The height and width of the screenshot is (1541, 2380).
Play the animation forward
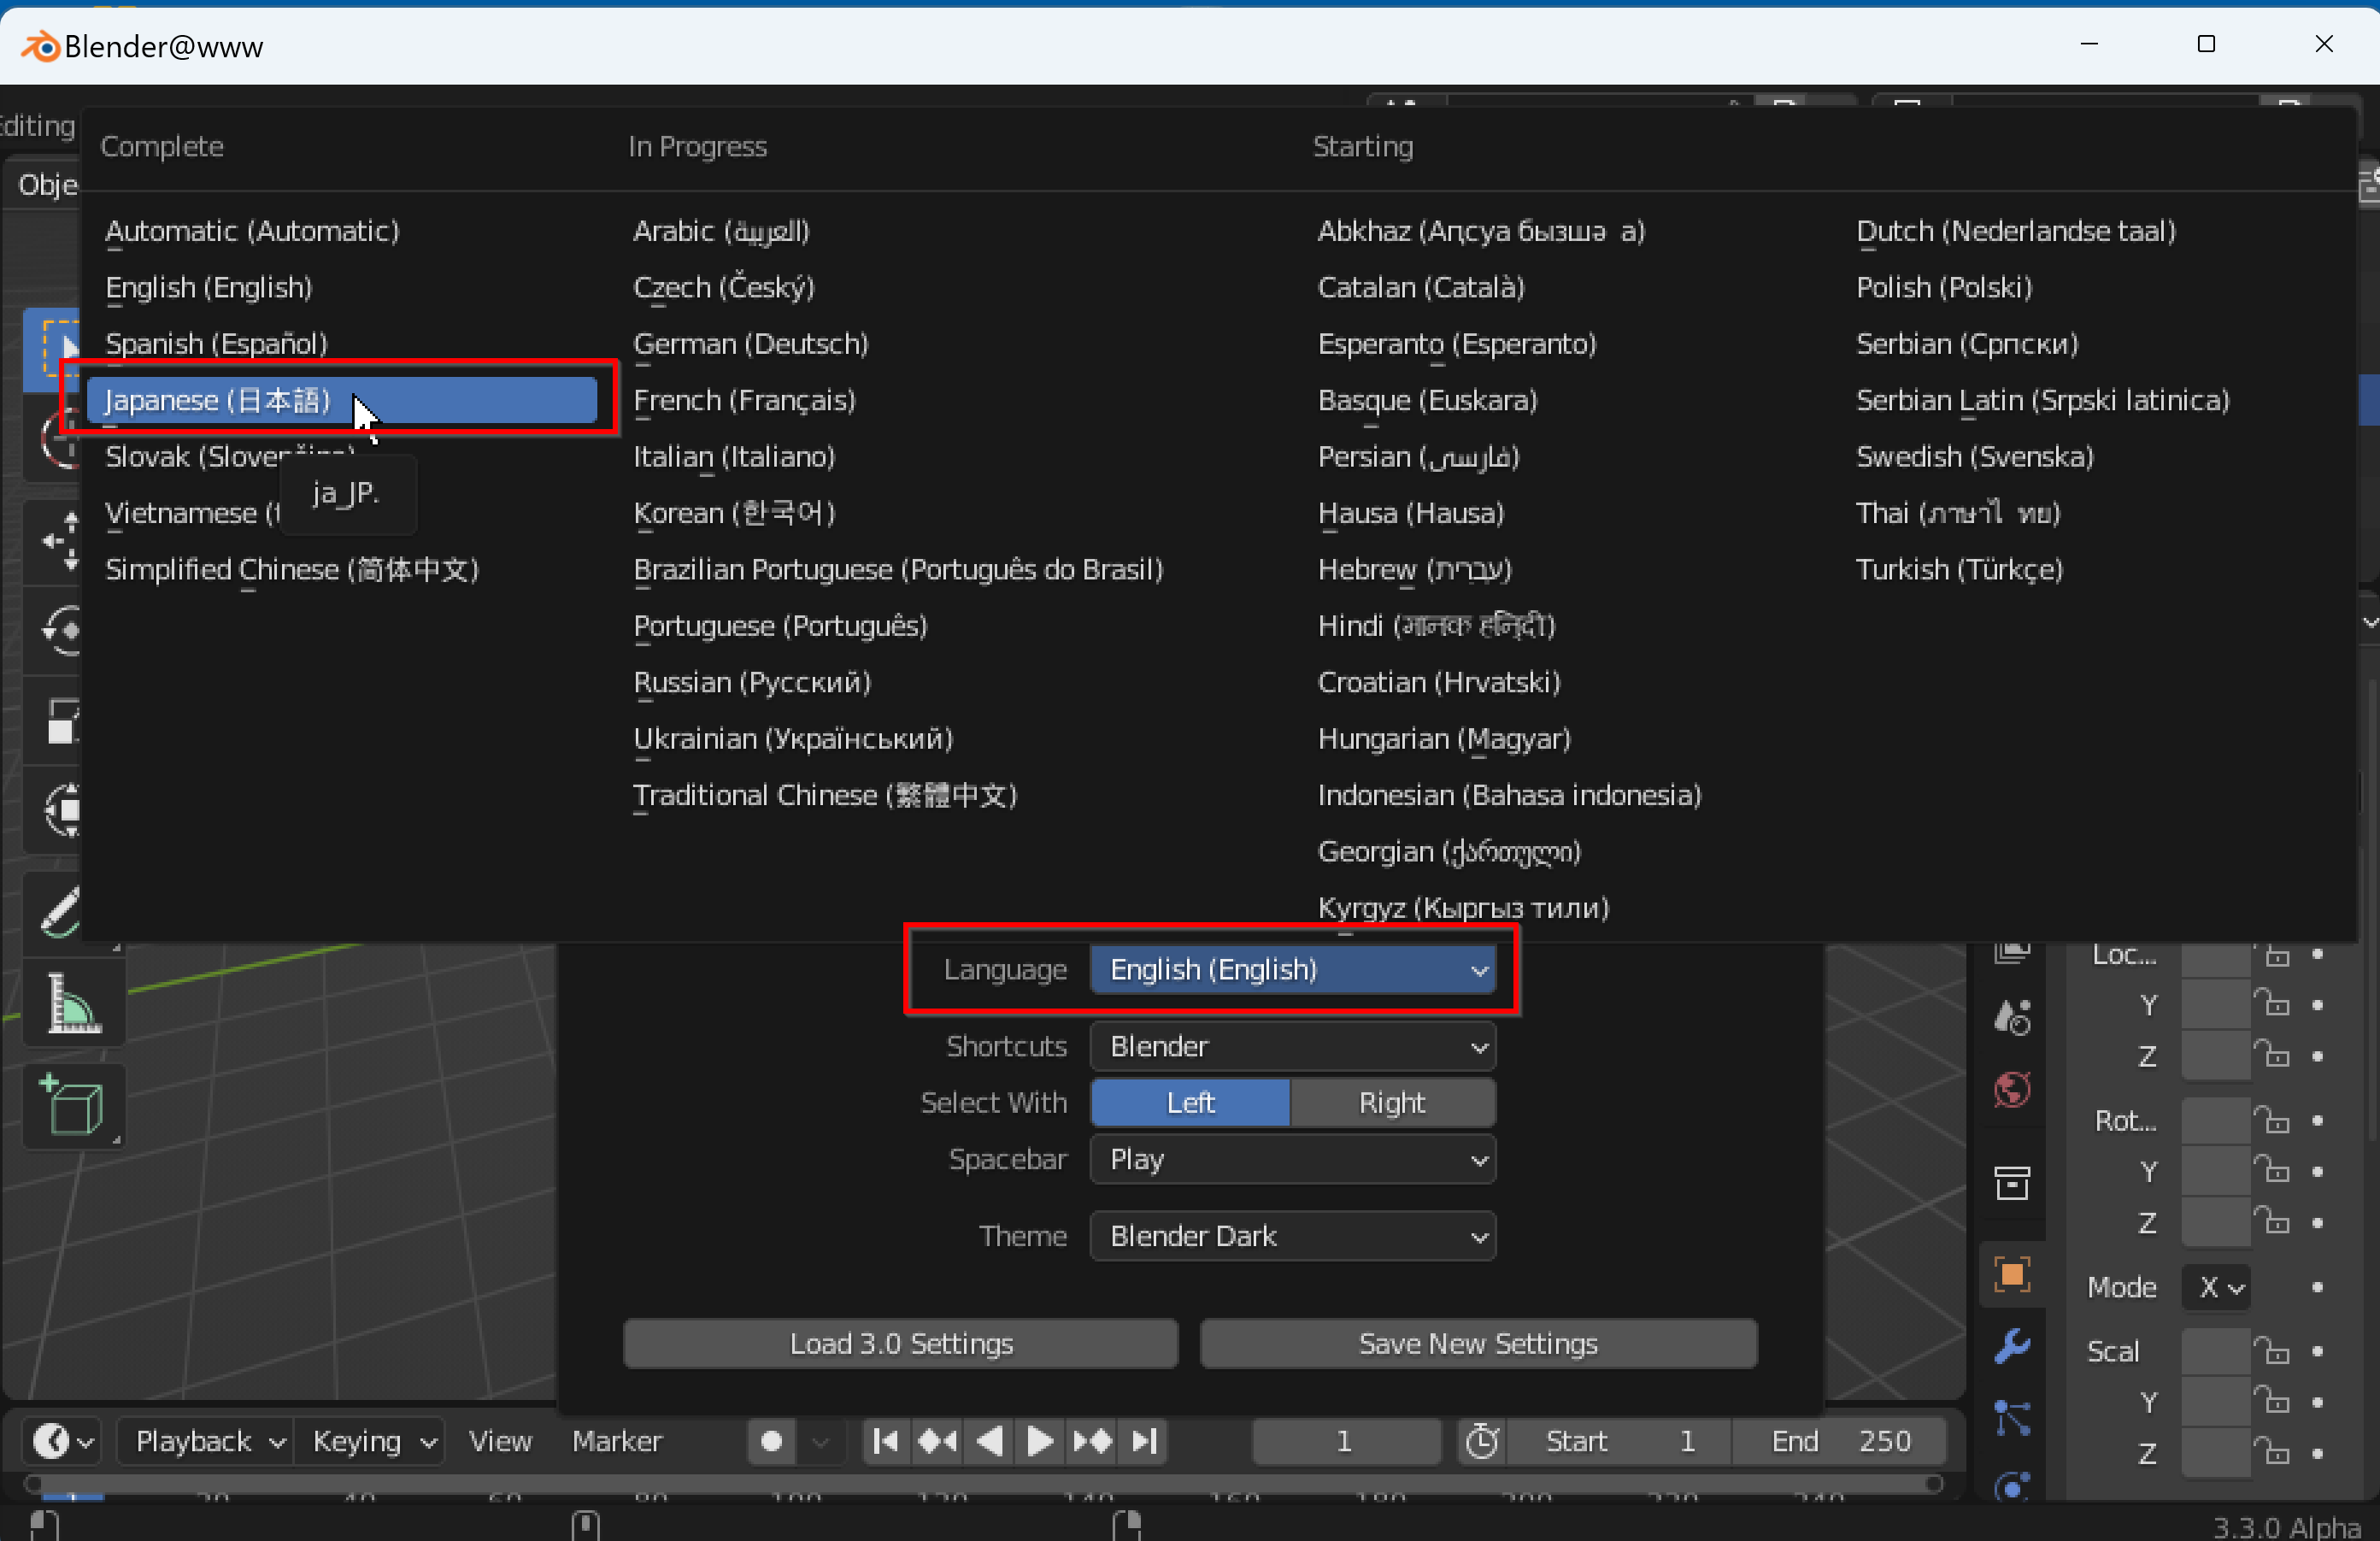click(1040, 1441)
